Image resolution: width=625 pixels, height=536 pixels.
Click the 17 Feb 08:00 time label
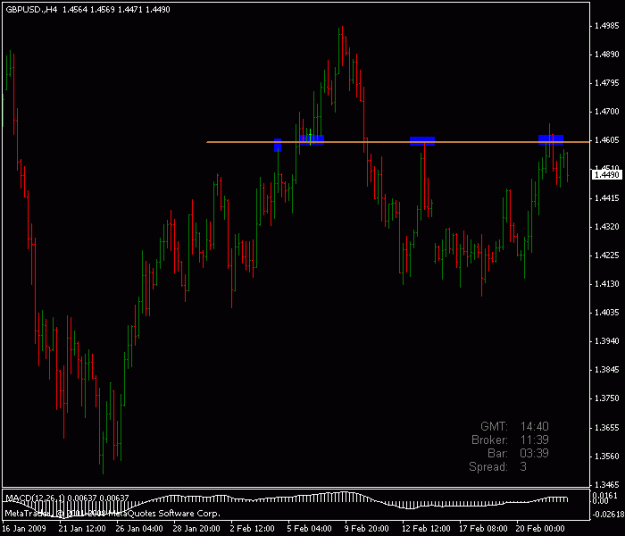coord(483,529)
